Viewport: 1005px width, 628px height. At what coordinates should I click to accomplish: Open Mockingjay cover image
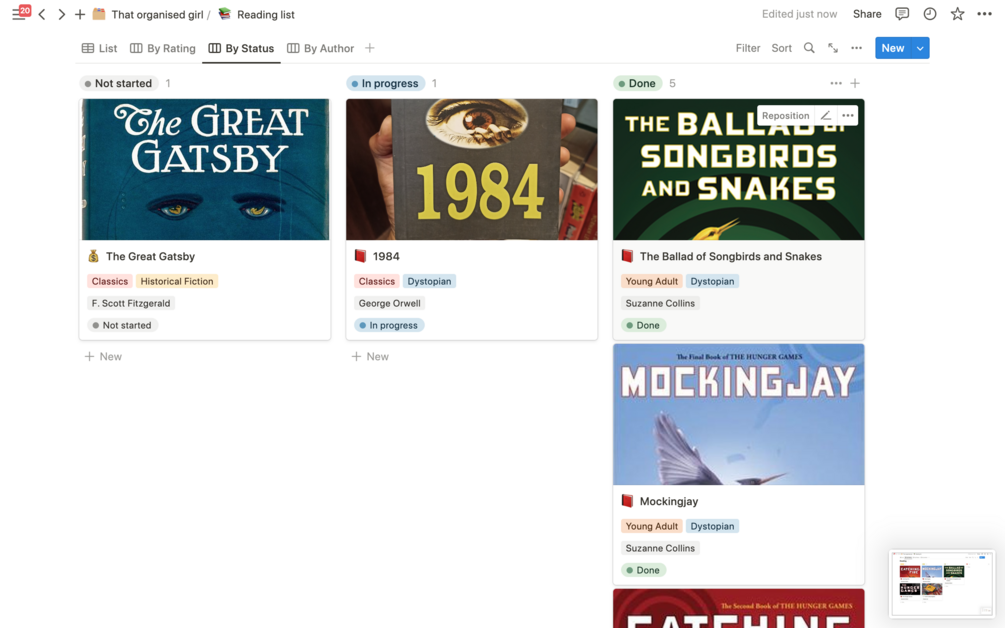(738, 414)
